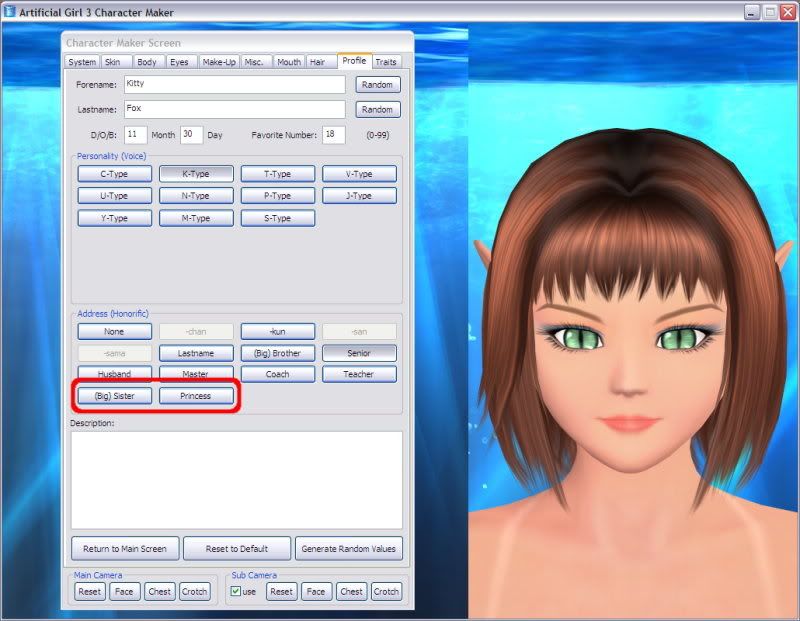Click inside the Description text box
Image resolution: width=800 pixels, height=621 pixels.
[x=237, y=480]
